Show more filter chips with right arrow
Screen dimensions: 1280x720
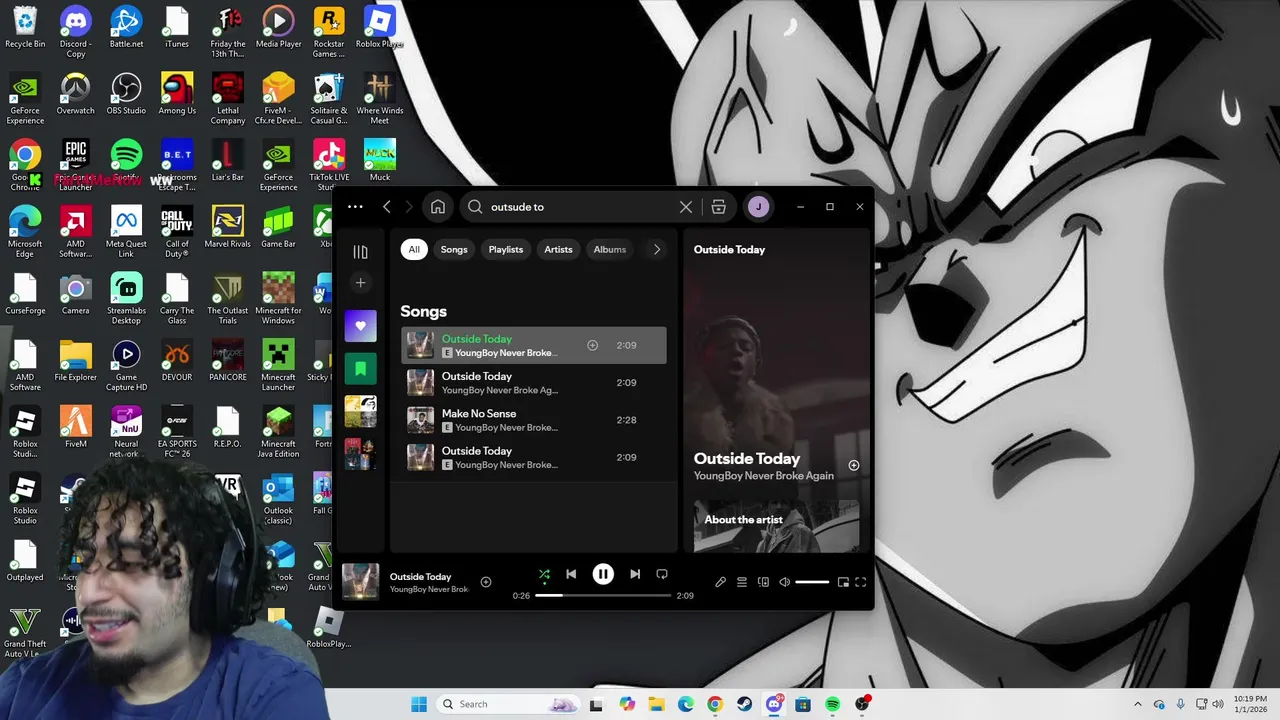[x=657, y=250]
